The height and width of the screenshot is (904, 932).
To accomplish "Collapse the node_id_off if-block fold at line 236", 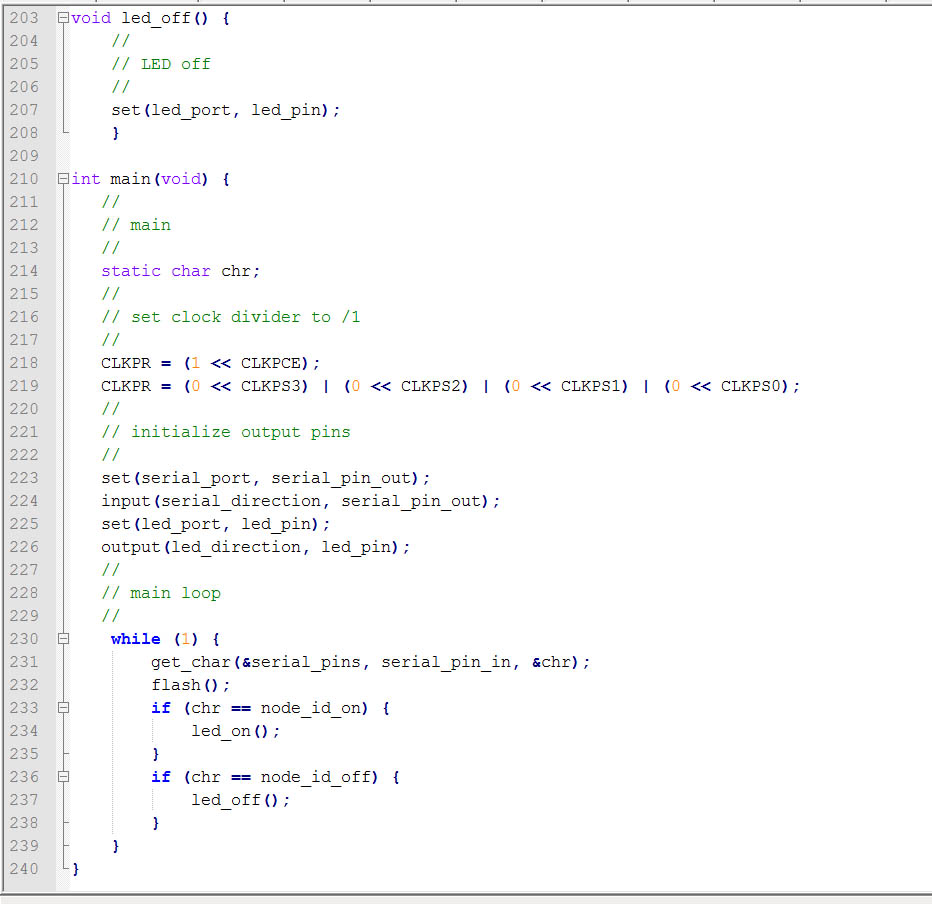I will click(63, 777).
